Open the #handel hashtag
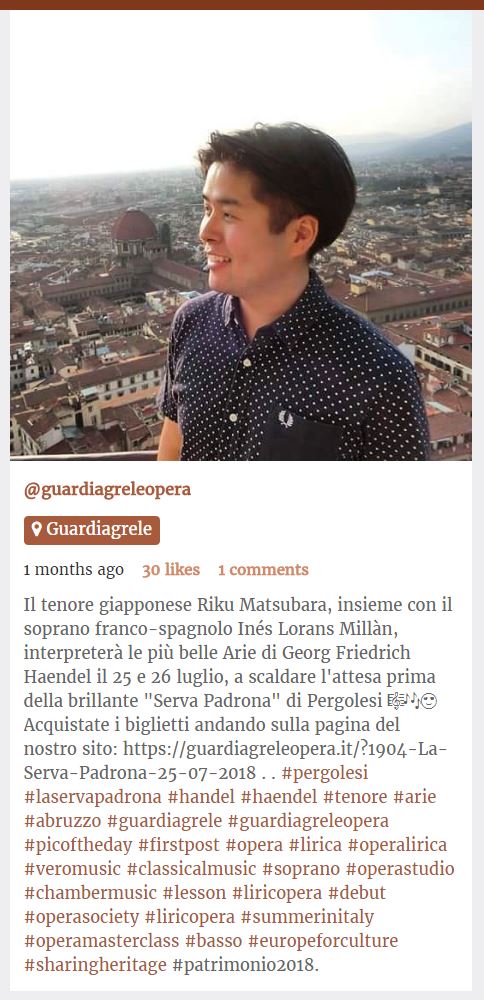 (201, 797)
